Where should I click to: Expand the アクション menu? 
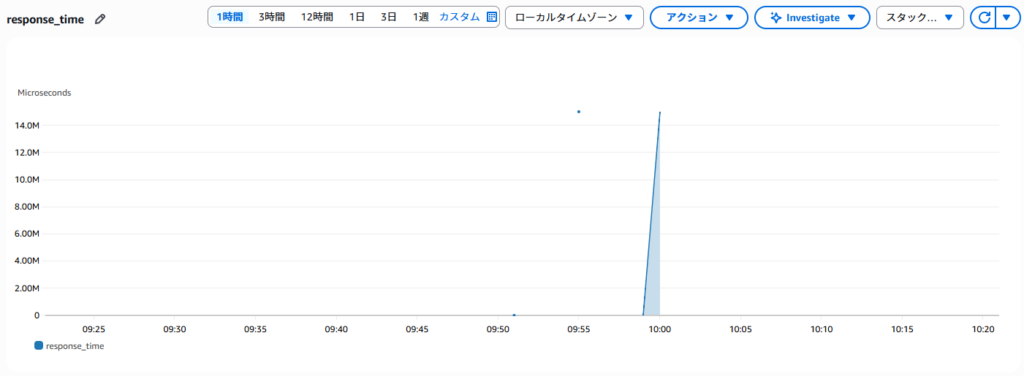[x=699, y=18]
